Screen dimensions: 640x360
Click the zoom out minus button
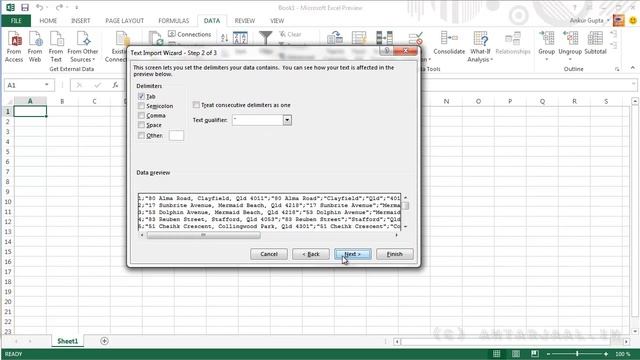click(548, 354)
